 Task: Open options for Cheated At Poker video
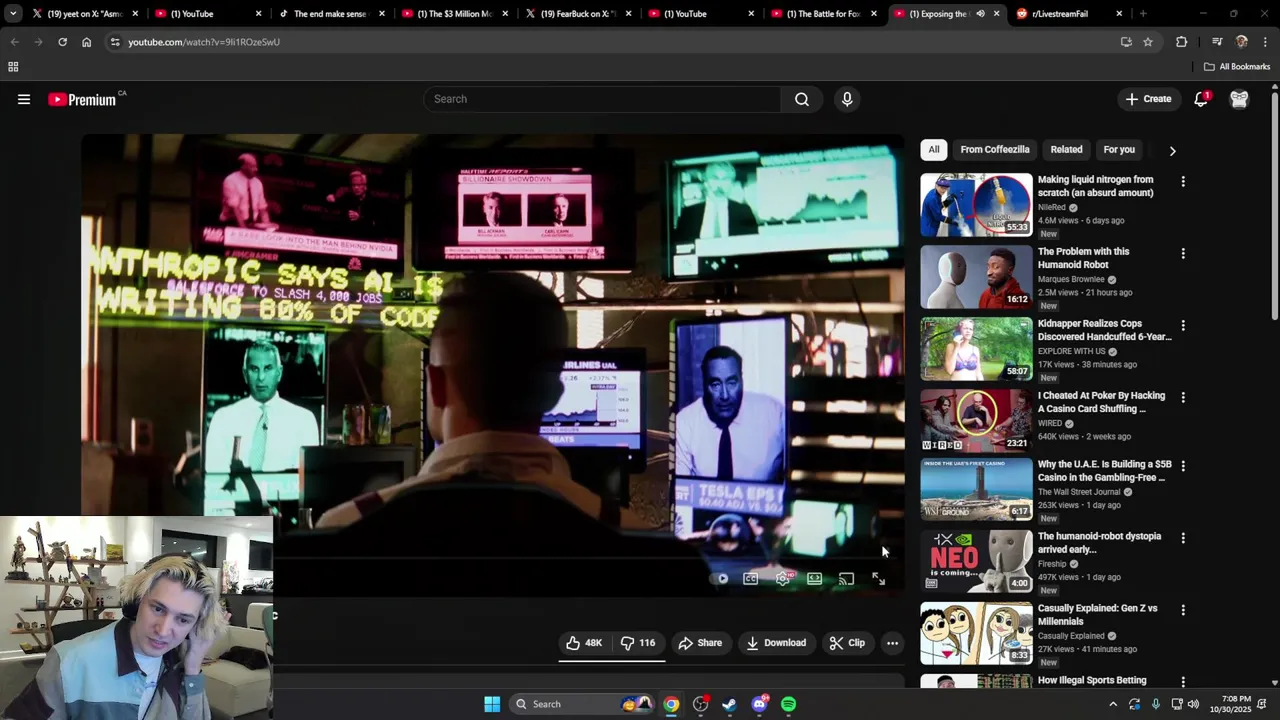(x=1183, y=398)
